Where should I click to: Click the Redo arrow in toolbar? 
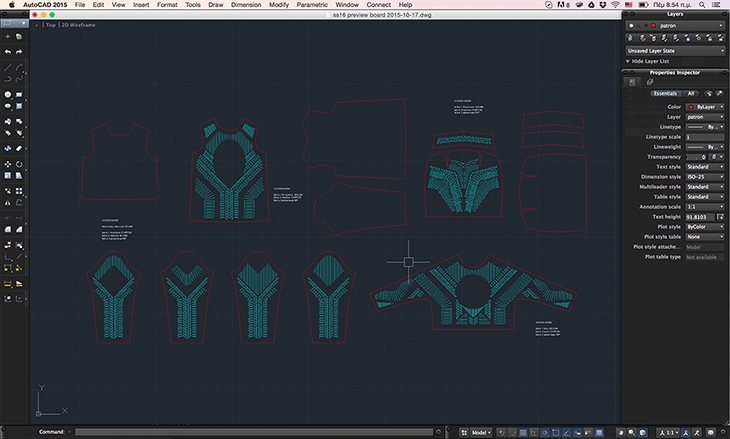pos(19,52)
